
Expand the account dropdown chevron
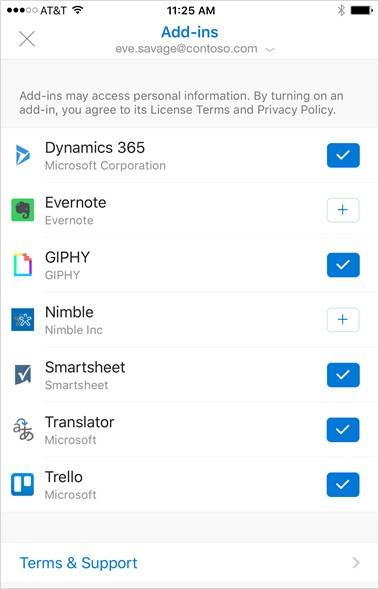[x=270, y=50]
